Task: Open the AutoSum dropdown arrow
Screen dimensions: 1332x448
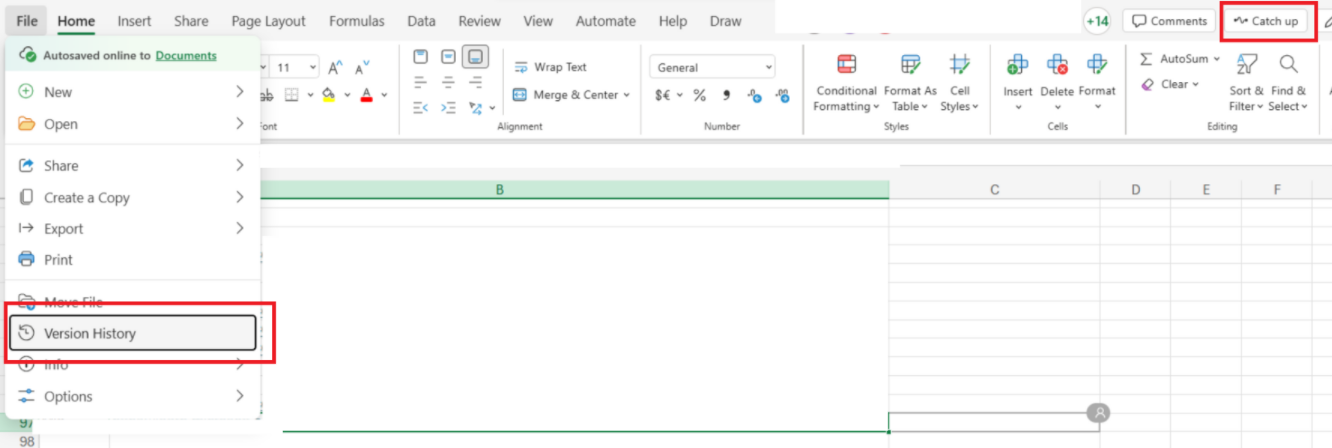Action: (x=1217, y=59)
